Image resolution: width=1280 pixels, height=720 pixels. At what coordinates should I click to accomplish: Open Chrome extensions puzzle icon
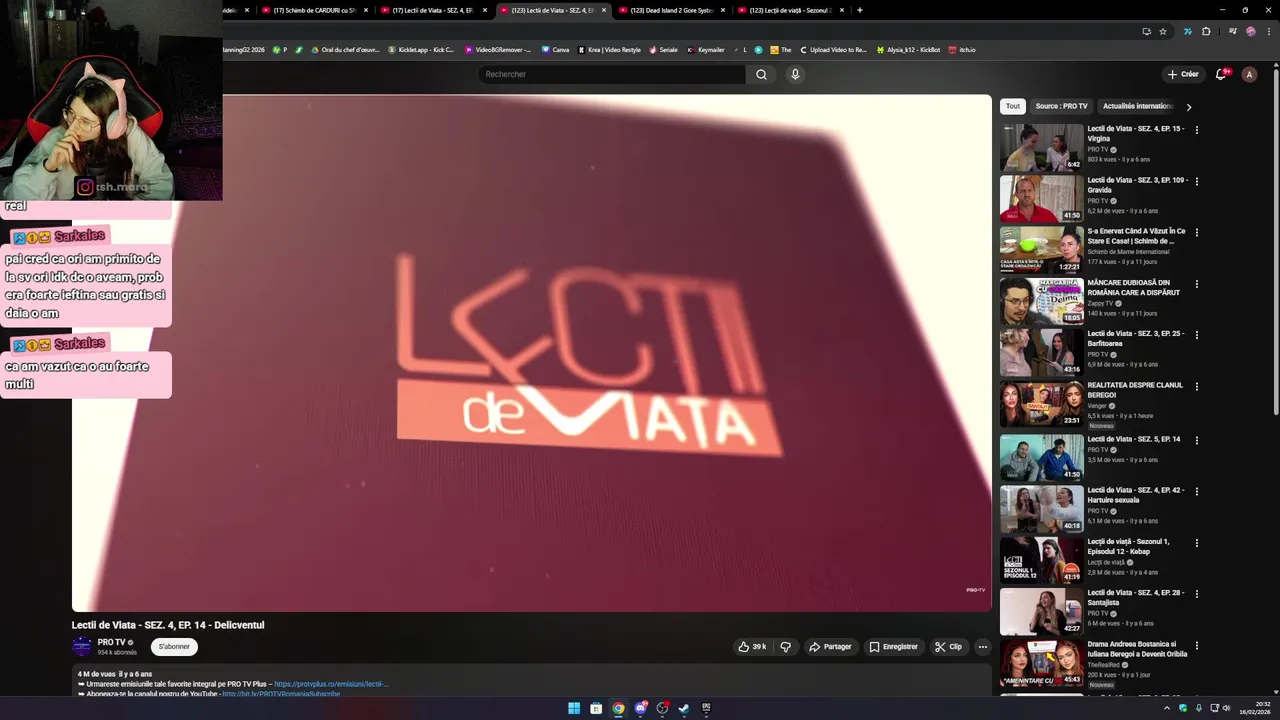1206,31
